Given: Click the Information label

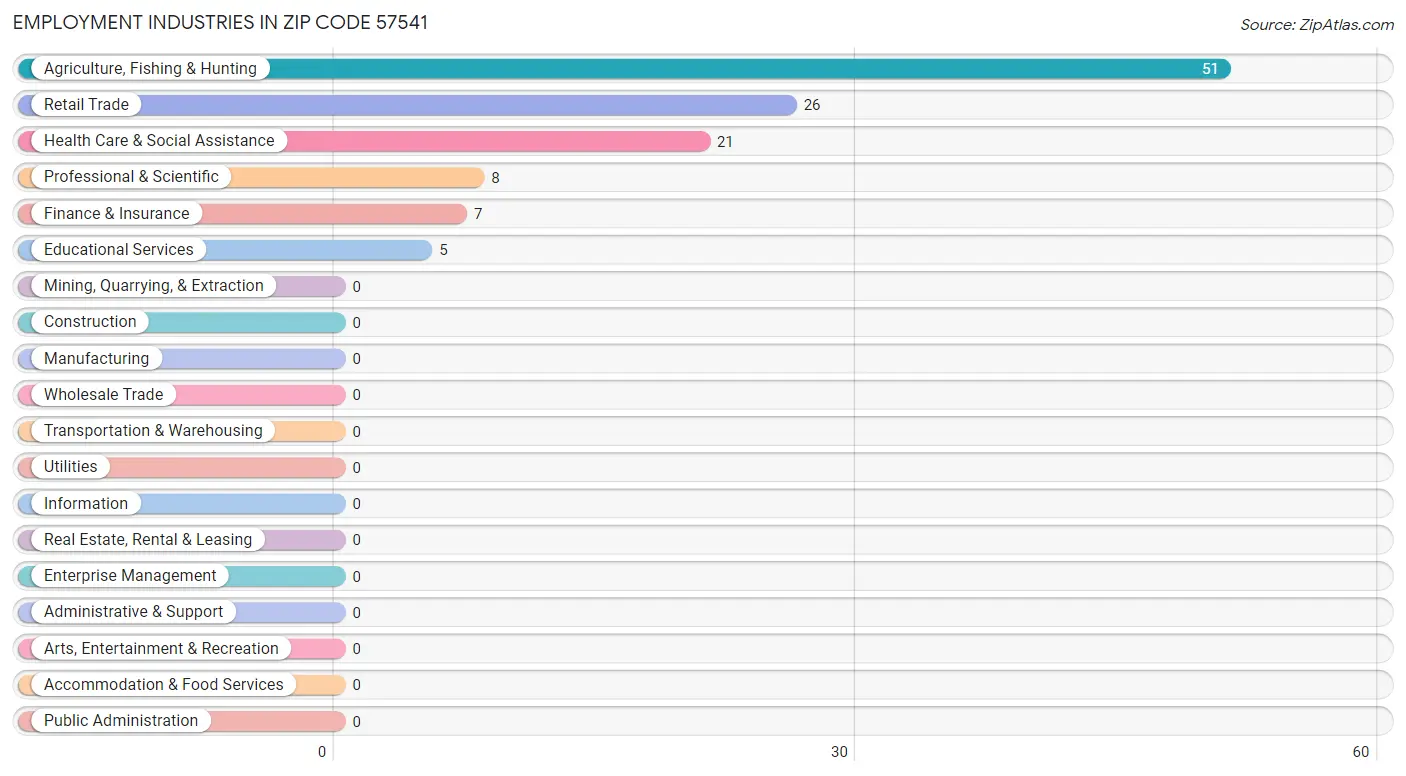Looking at the screenshot, I should pos(85,503).
